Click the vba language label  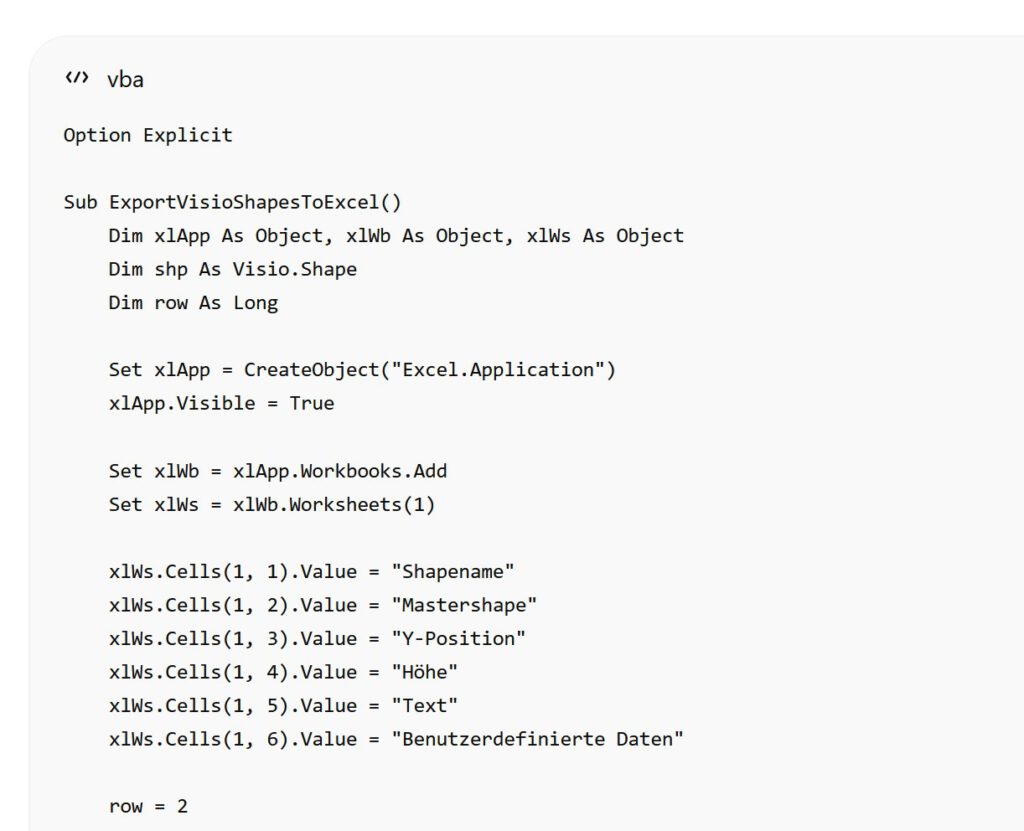click(x=125, y=79)
